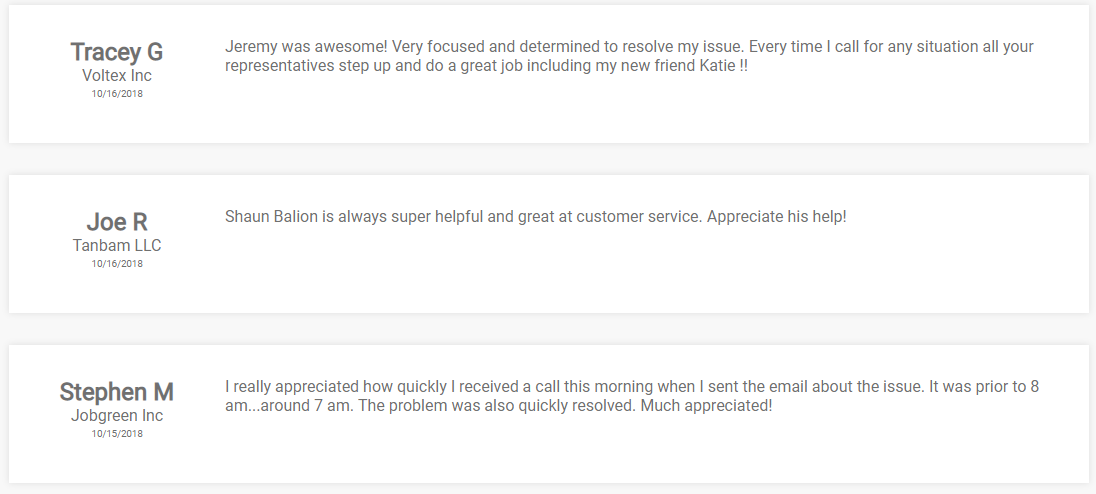This screenshot has height=494, width=1096.
Task: Click the second line mentioning friend Katie
Action: tap(486, 66)
